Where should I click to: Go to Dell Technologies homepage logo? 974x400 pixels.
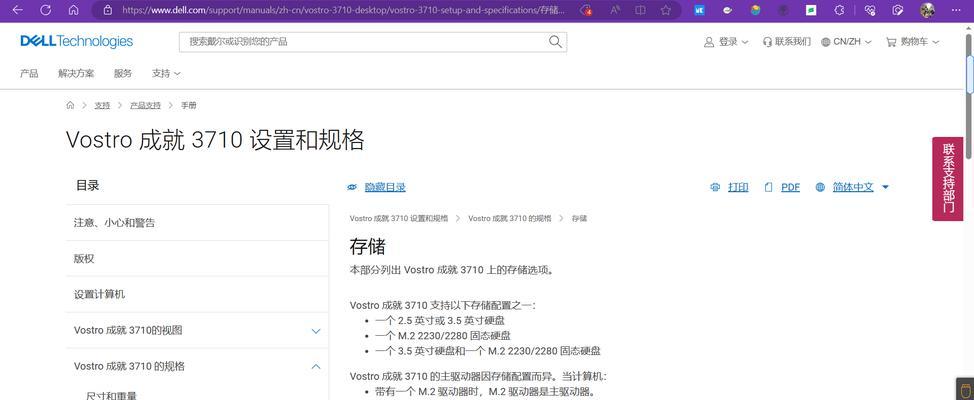[76, 41]
